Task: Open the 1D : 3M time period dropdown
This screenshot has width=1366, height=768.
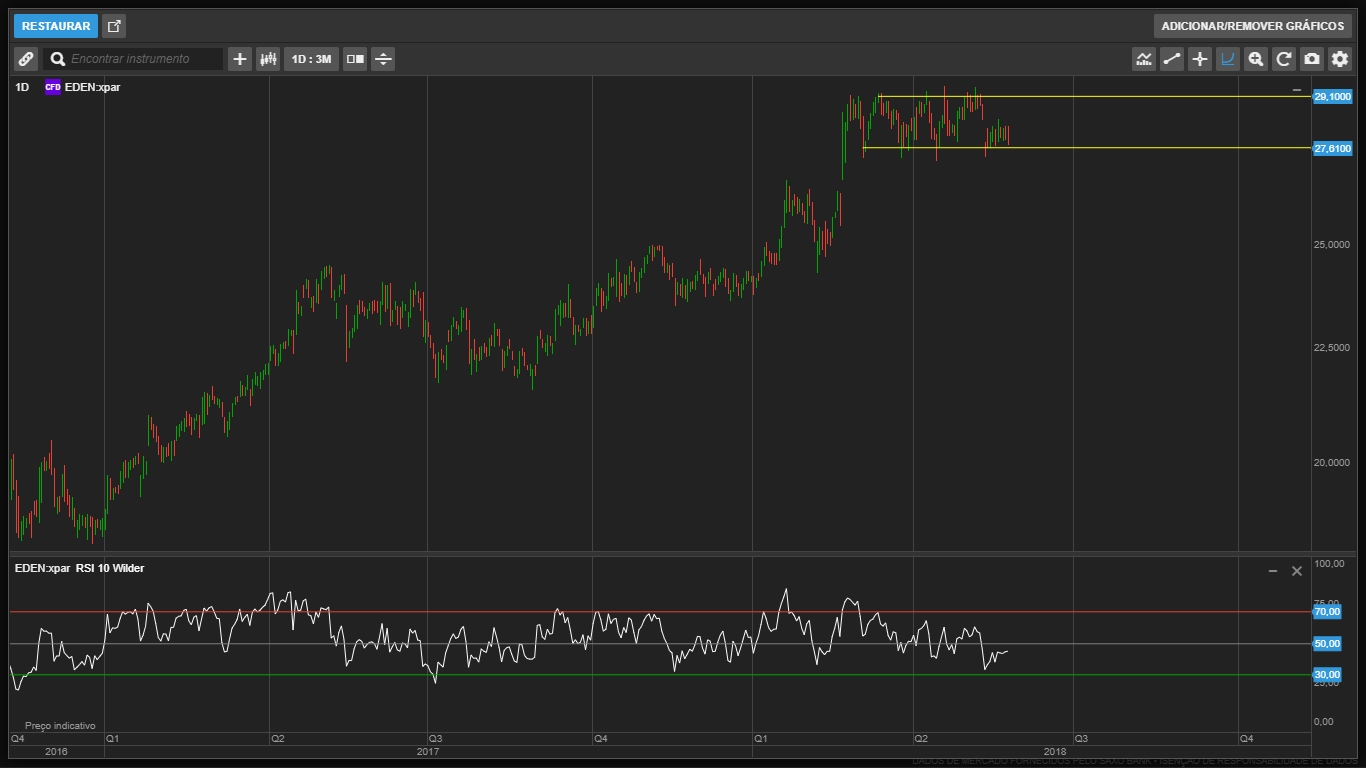Action: tap(311, 59)
